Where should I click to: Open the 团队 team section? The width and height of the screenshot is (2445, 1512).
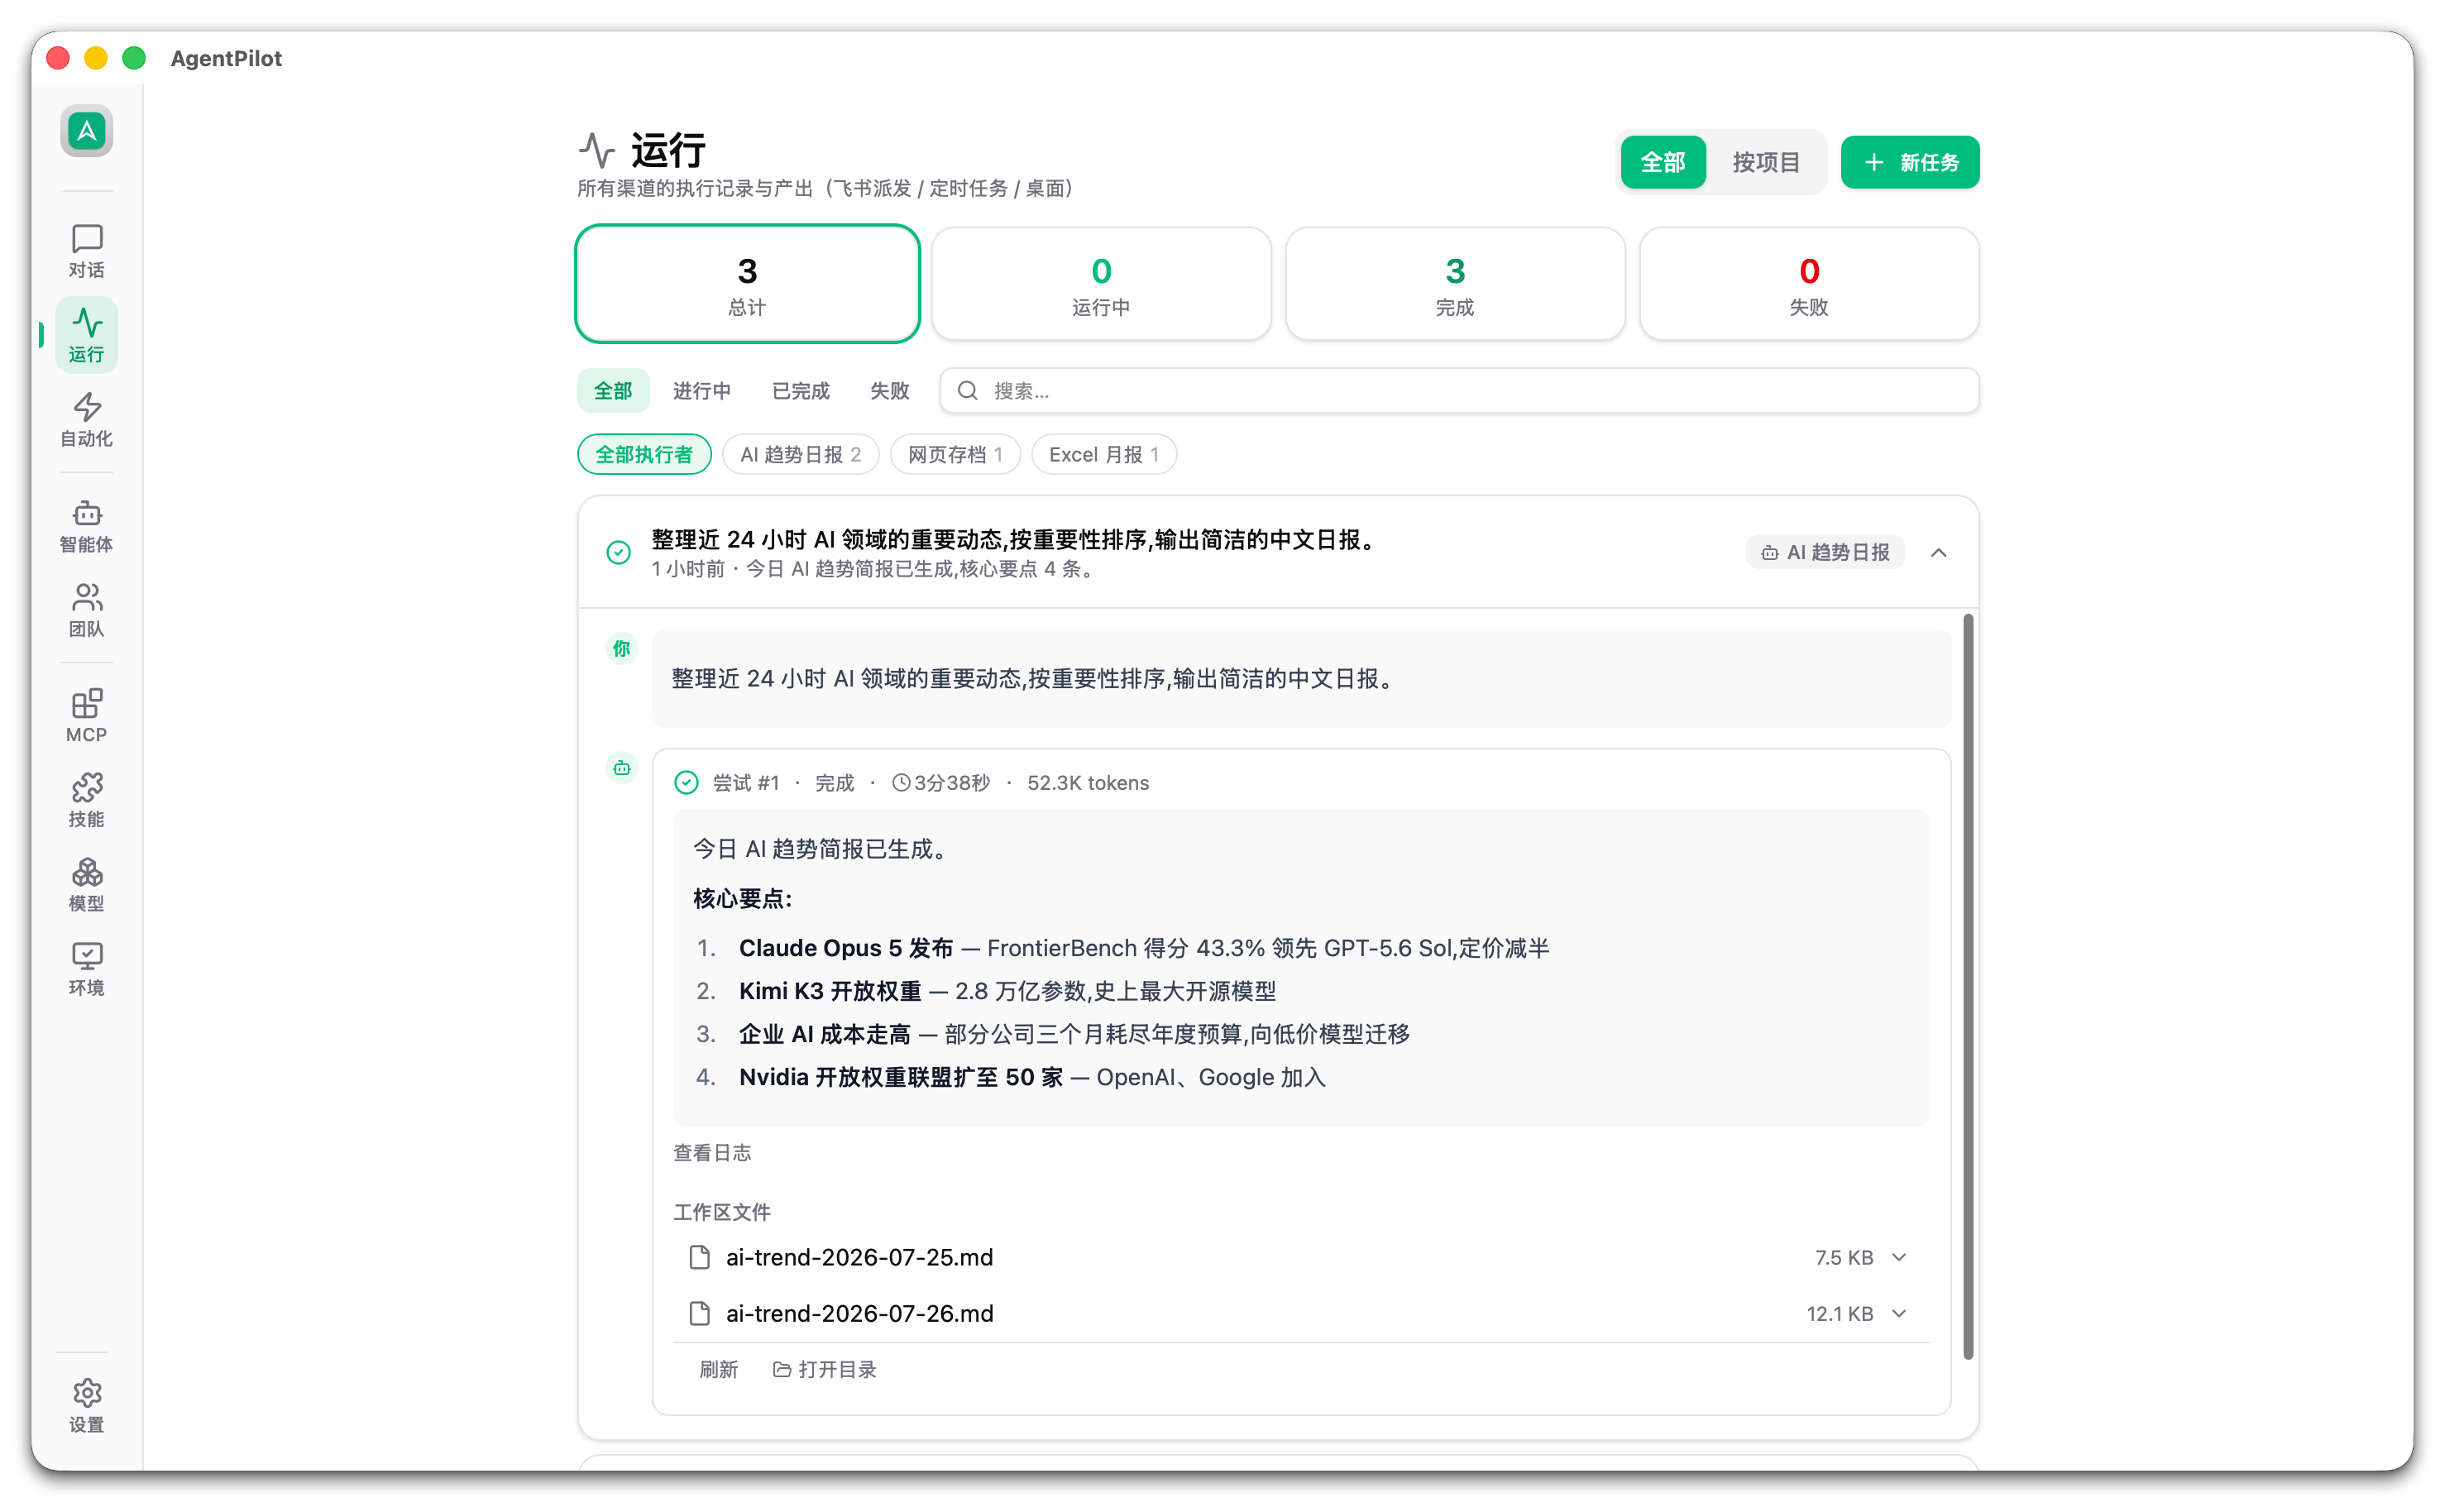click(x=86, y=610)
